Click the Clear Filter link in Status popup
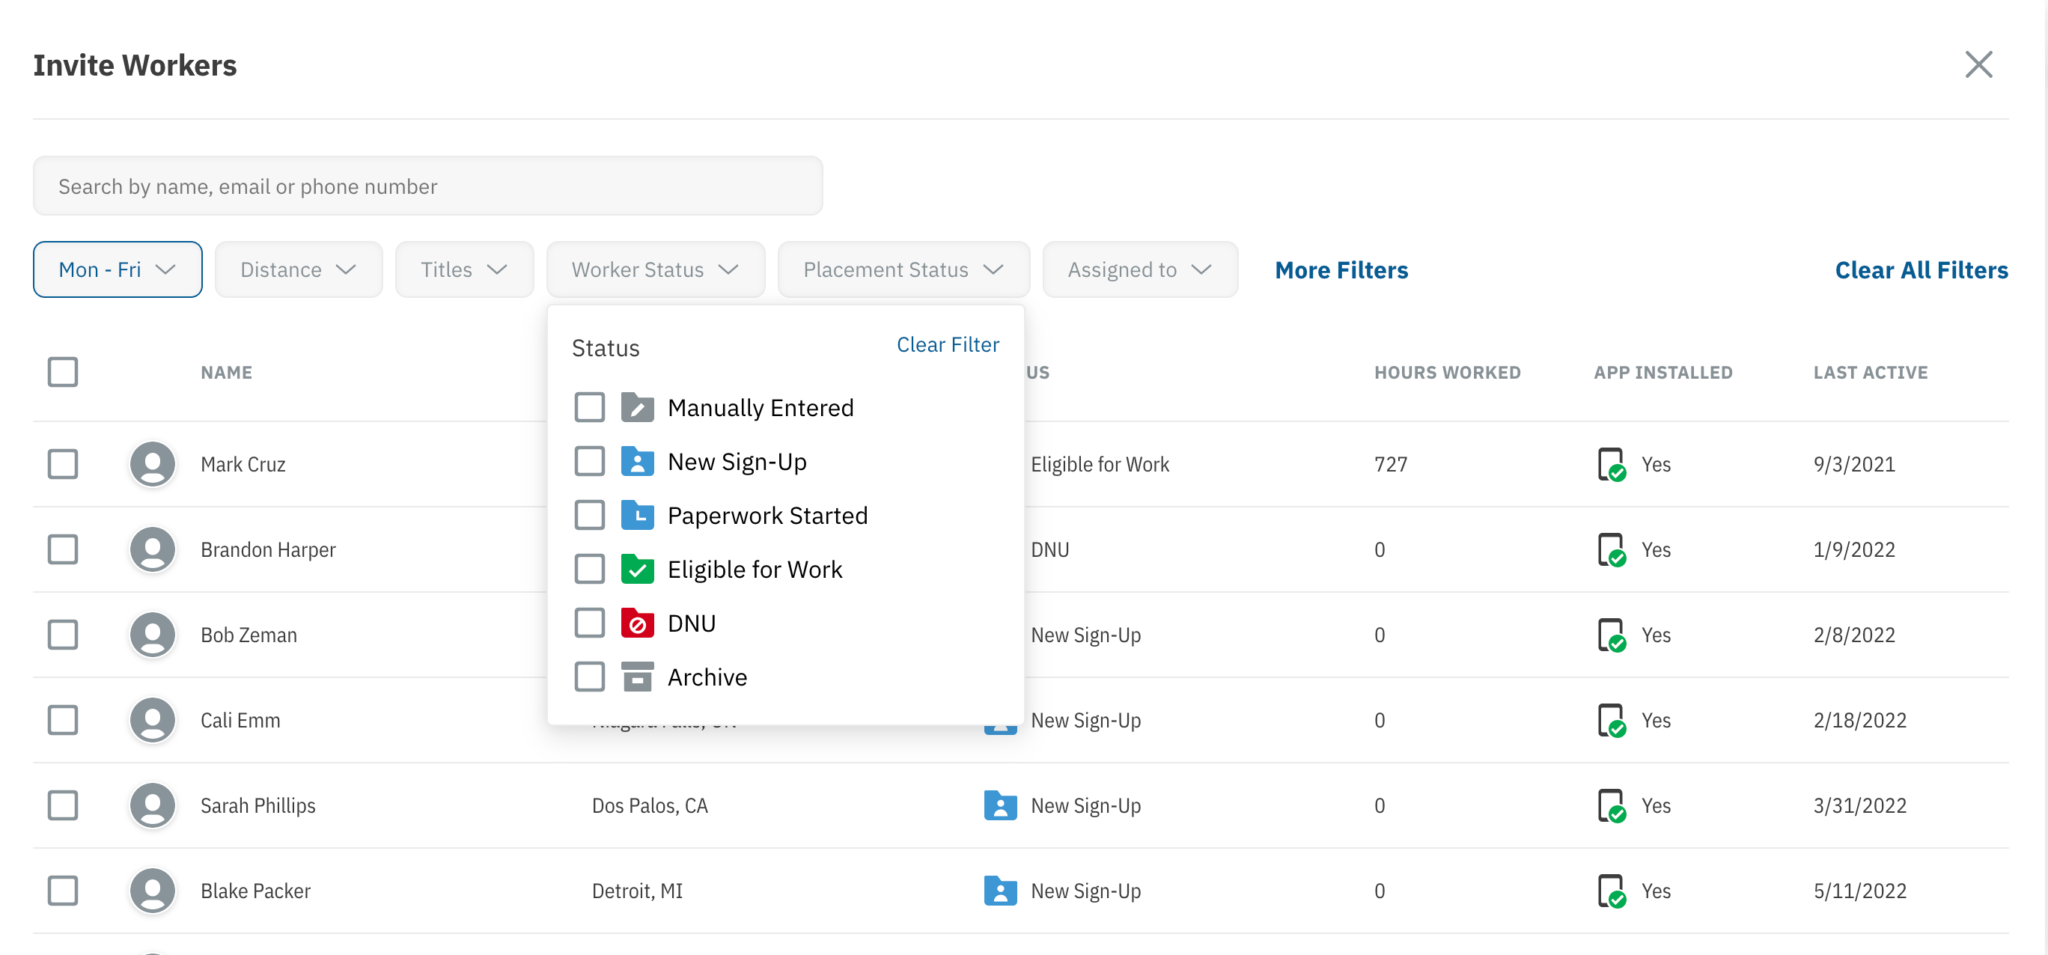This screenshot has width=2048, height=955. (946, 344)
